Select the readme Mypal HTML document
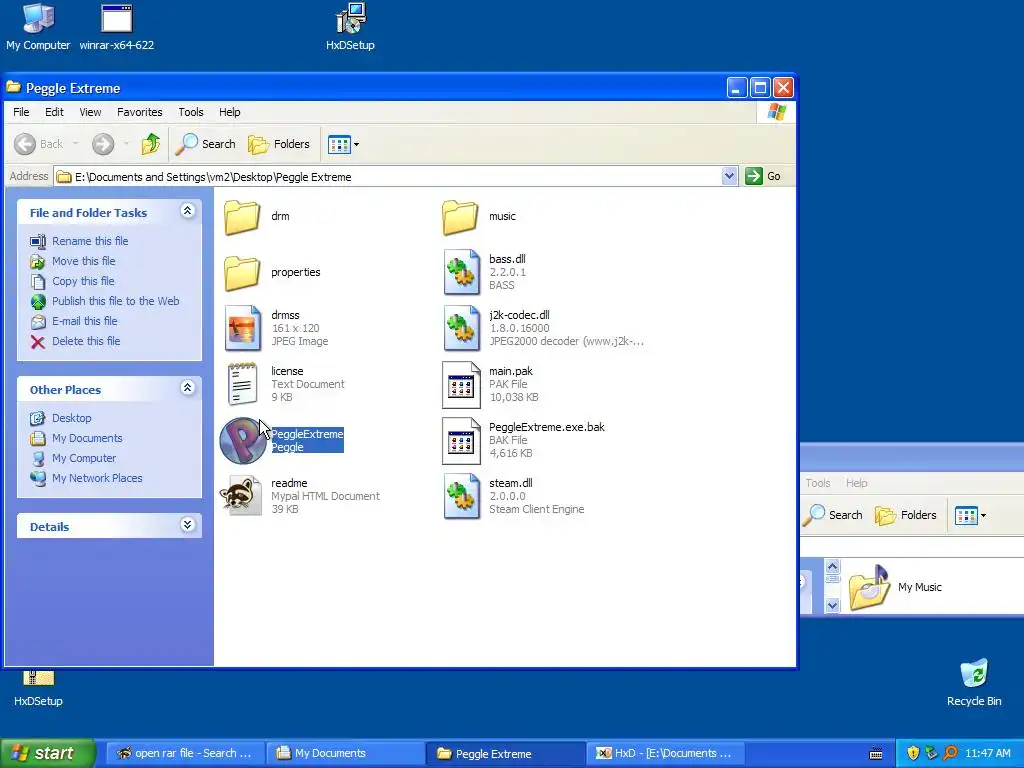 tap(240, 496)
